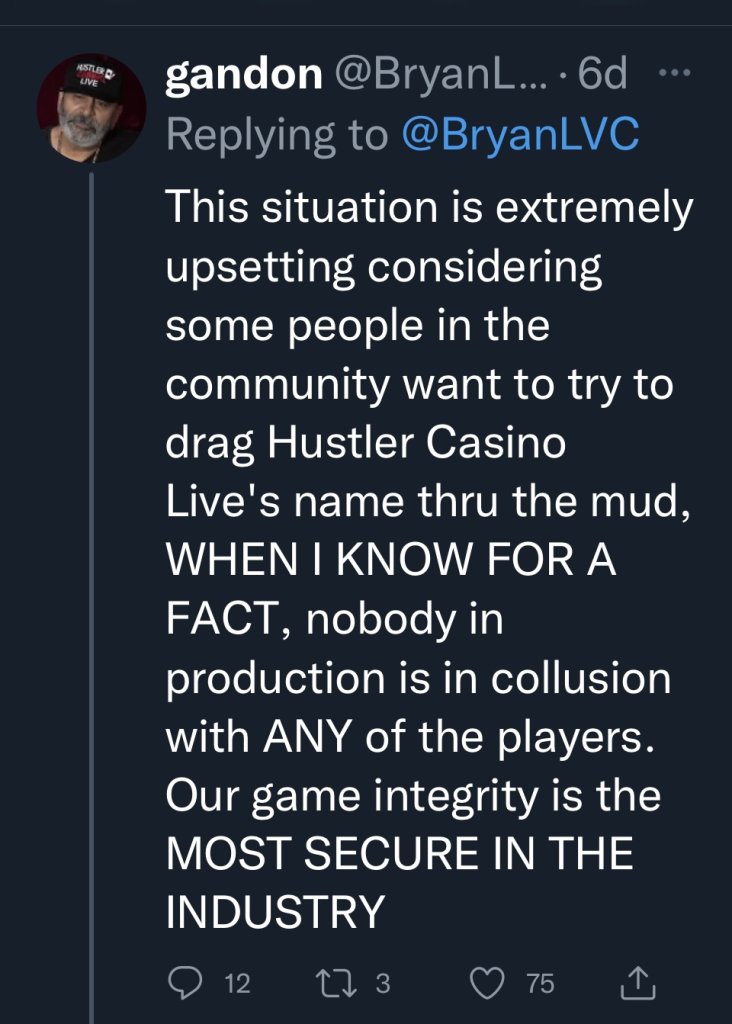Viewport: 732px width, 1024px height.
Task: Open the share menu via share icon
Action: [x=637, y=984]
